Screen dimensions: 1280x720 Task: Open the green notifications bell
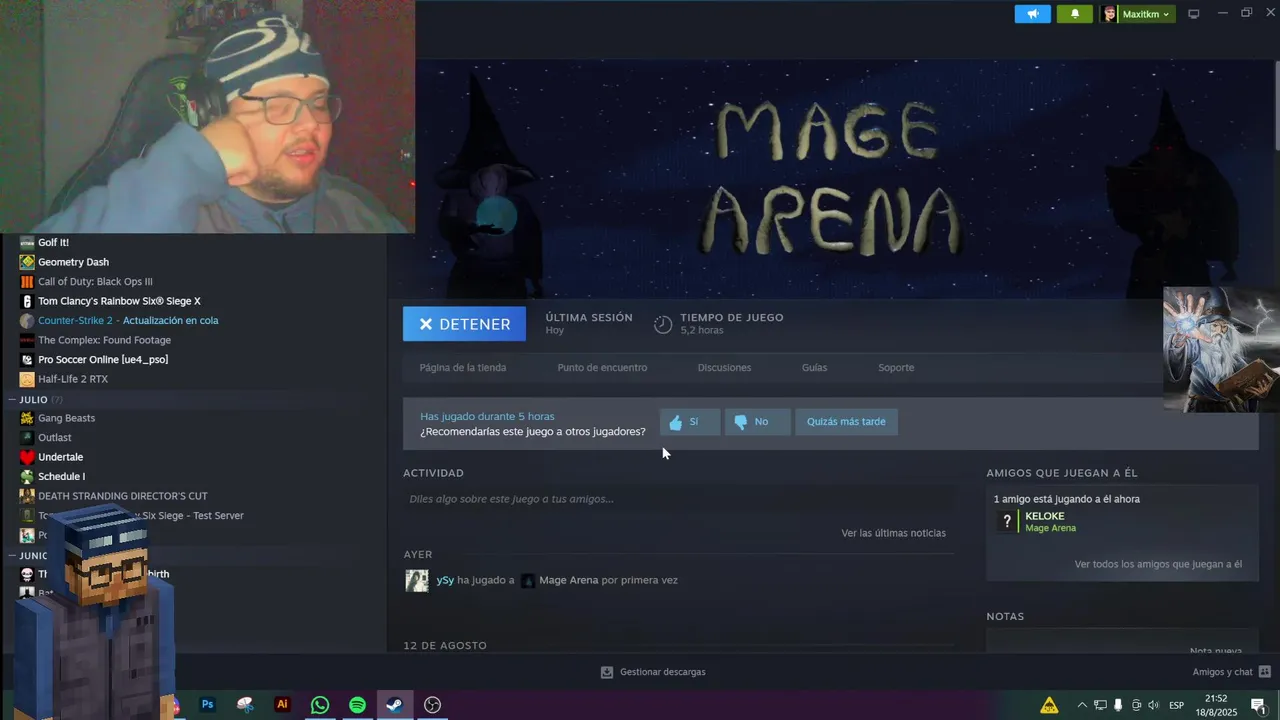click(x=1075, y=14)
